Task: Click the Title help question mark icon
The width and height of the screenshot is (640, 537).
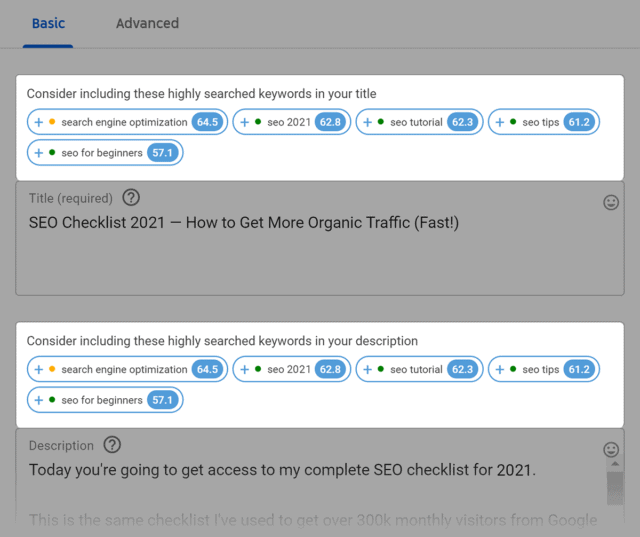Action: (x=131, y=198)
